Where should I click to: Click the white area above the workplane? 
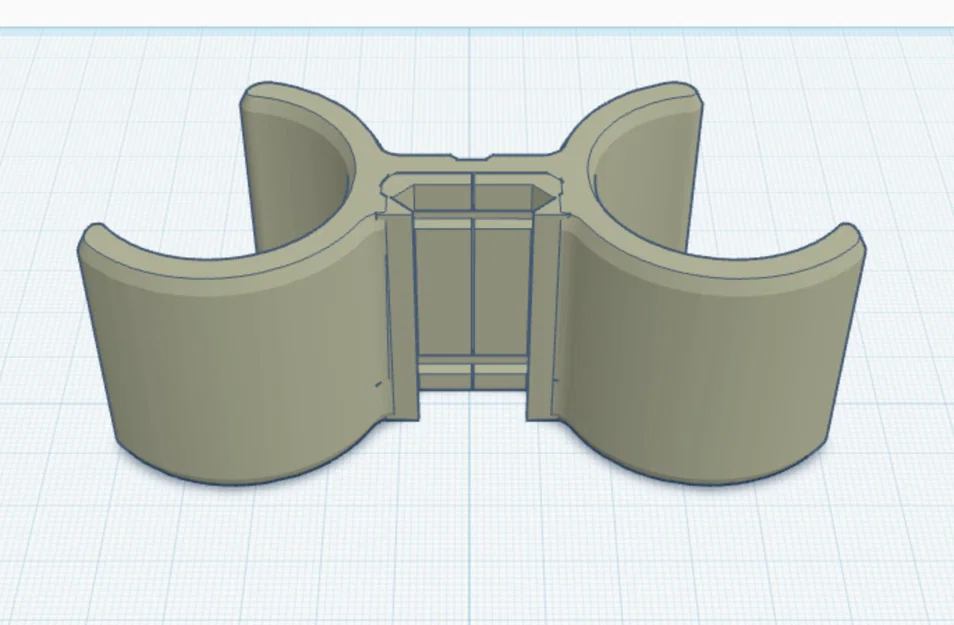[x=477, y=10]
